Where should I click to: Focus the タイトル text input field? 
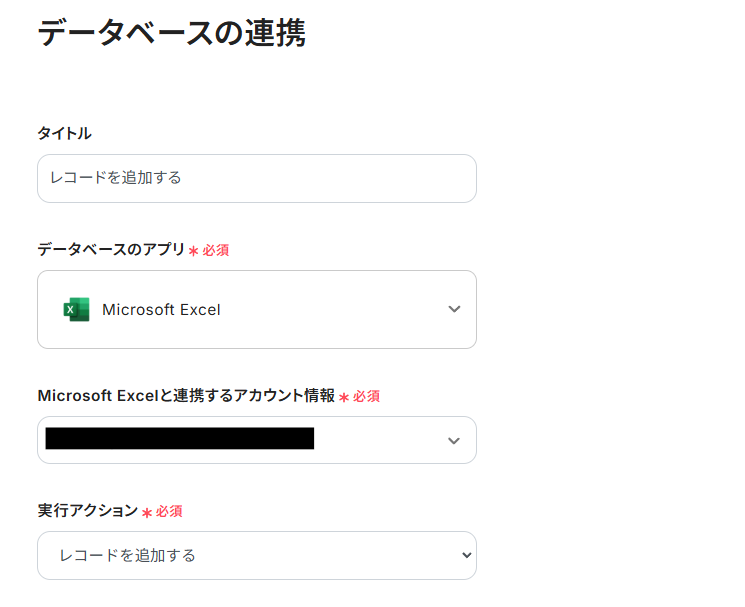point(256,178)
